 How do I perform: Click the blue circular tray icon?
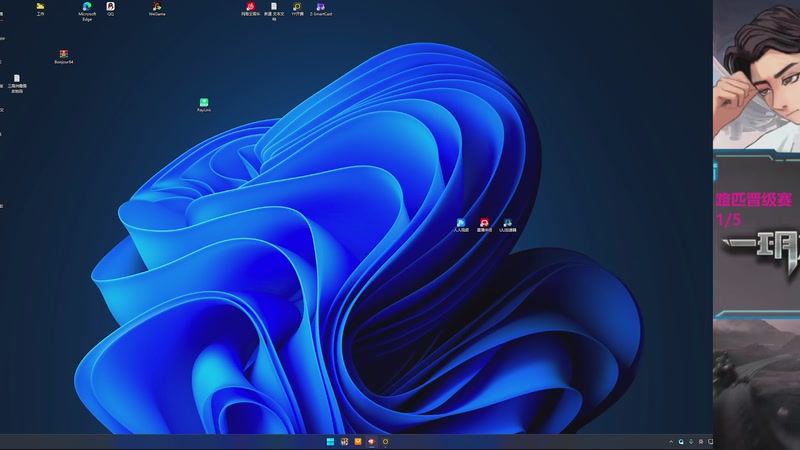point(681,442)
